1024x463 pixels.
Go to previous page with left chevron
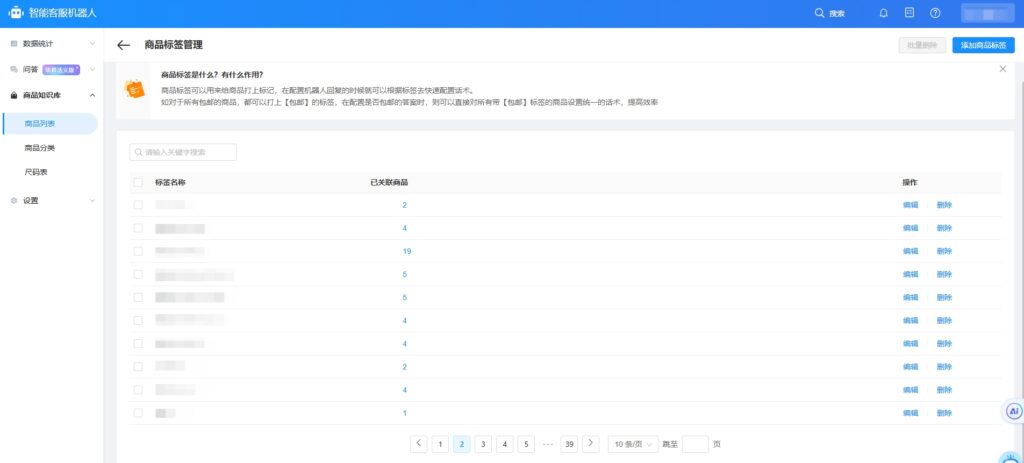419,443
